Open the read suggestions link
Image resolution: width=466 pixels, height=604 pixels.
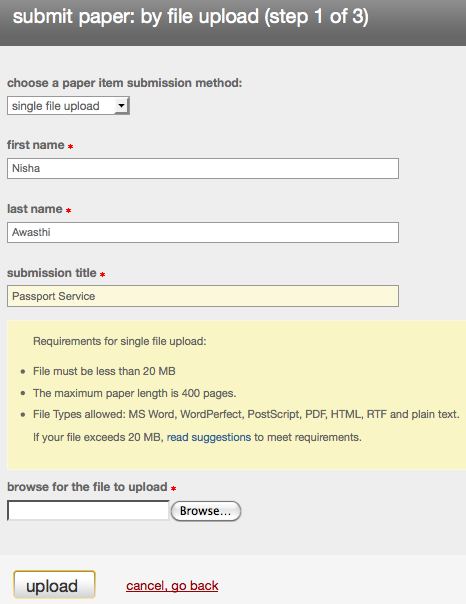209,437
